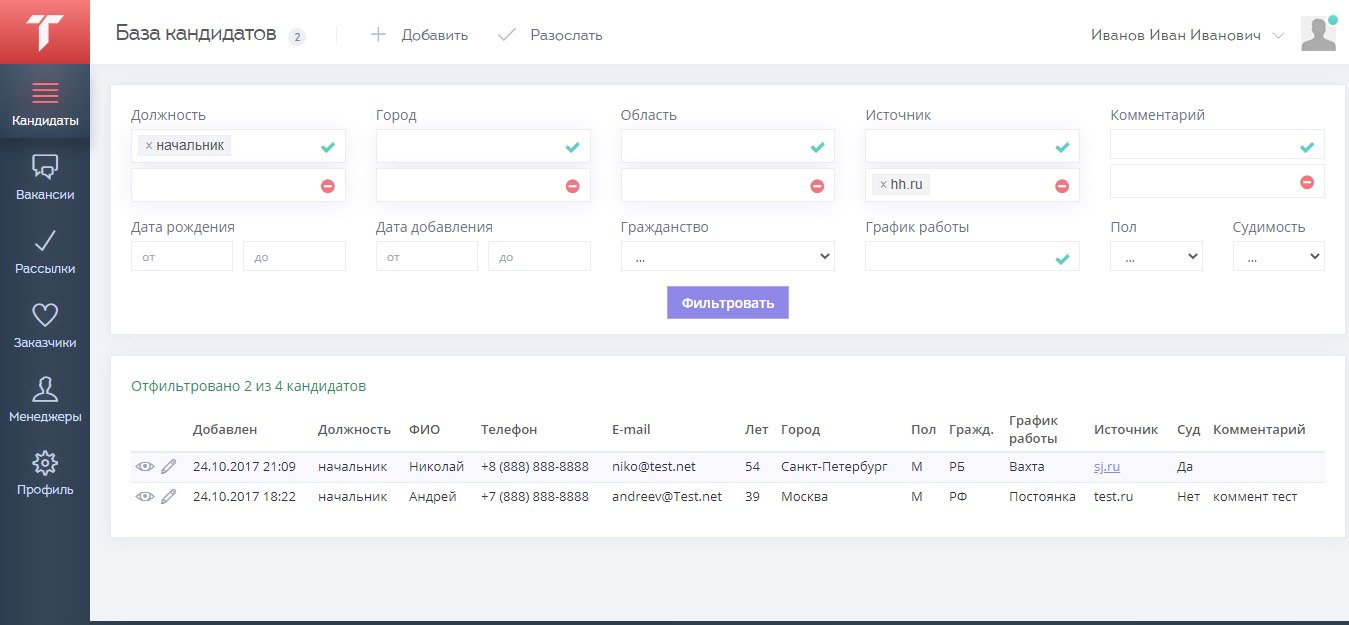This screenshot has height=625, width=1349.
Task: Click Добавить in the top bar
Action: [x=419, y=35]
